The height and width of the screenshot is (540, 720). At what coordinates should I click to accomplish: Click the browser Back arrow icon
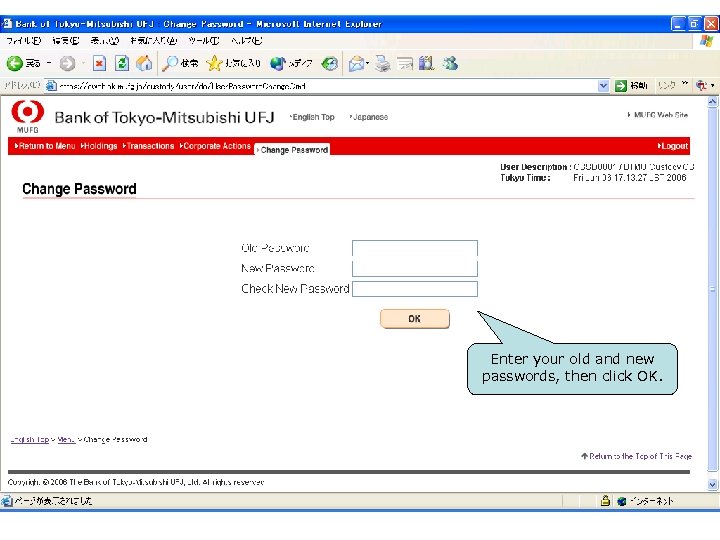(15, 63)
